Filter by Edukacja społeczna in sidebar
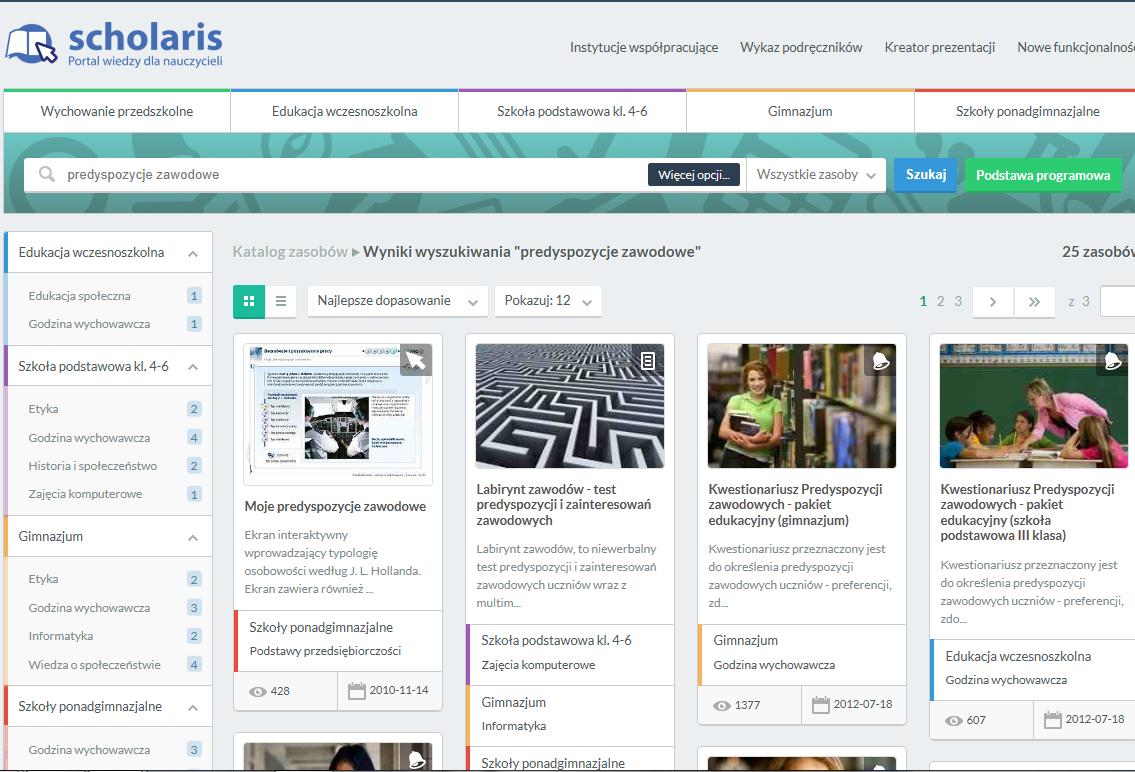1135x772 pixels. tap(80, 296)
